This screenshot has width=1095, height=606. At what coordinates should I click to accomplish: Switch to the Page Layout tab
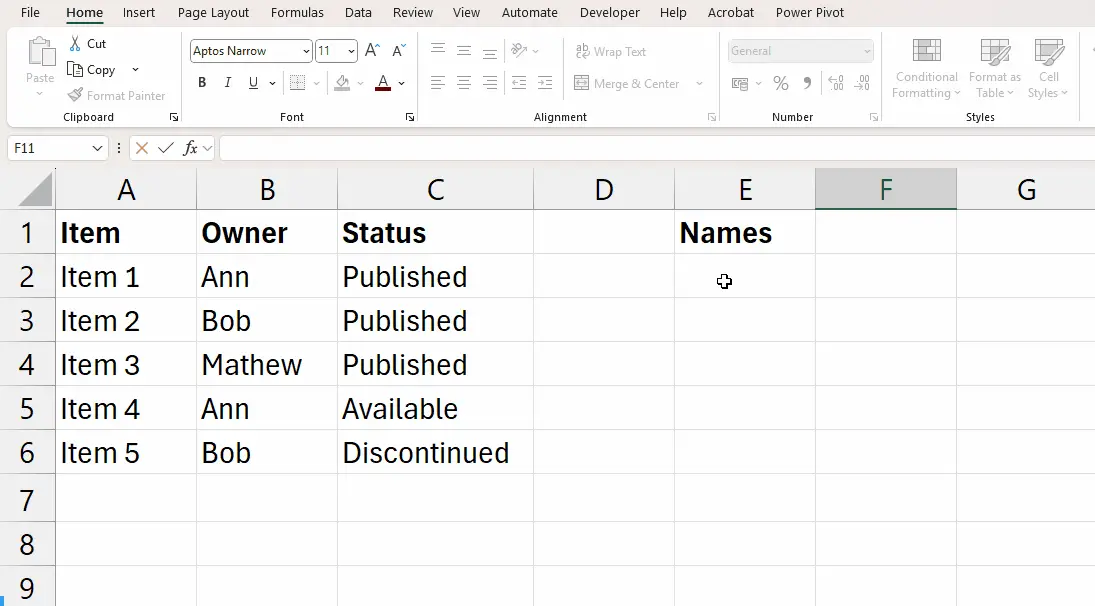(213, 13)
